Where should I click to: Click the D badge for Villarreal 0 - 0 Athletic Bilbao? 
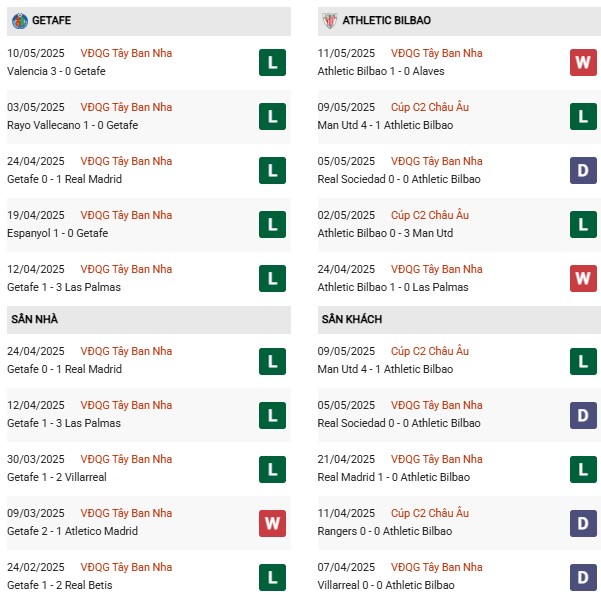tap(583, 578)
